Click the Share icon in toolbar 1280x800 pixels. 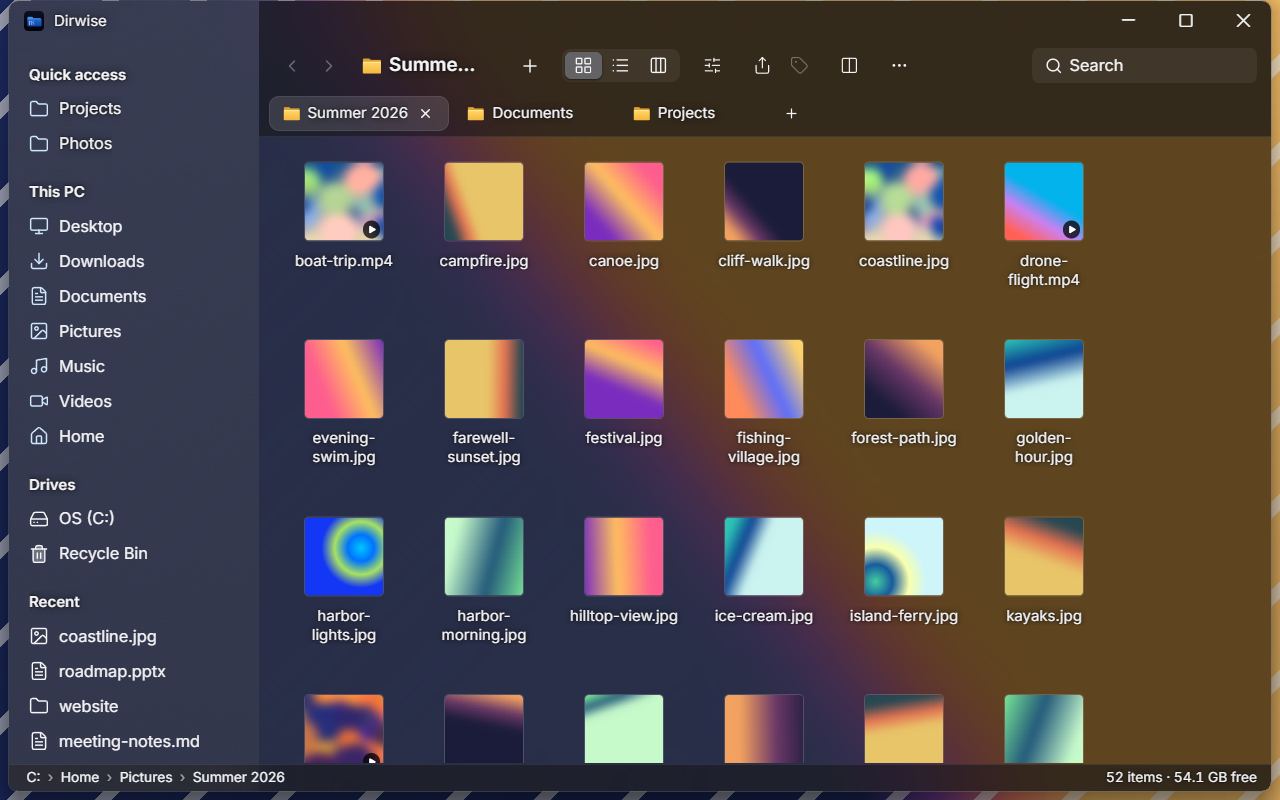click(762, 66)
